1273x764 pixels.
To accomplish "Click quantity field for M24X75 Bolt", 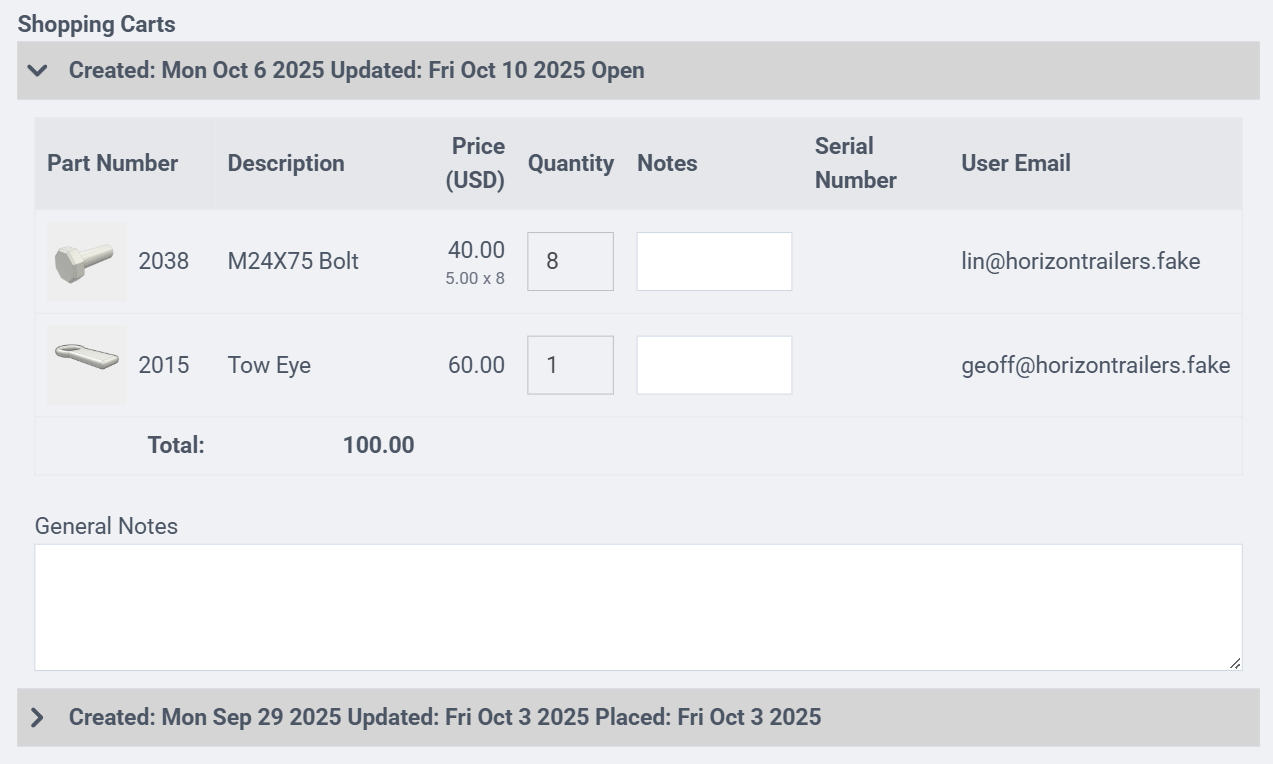I will [570, 262].
